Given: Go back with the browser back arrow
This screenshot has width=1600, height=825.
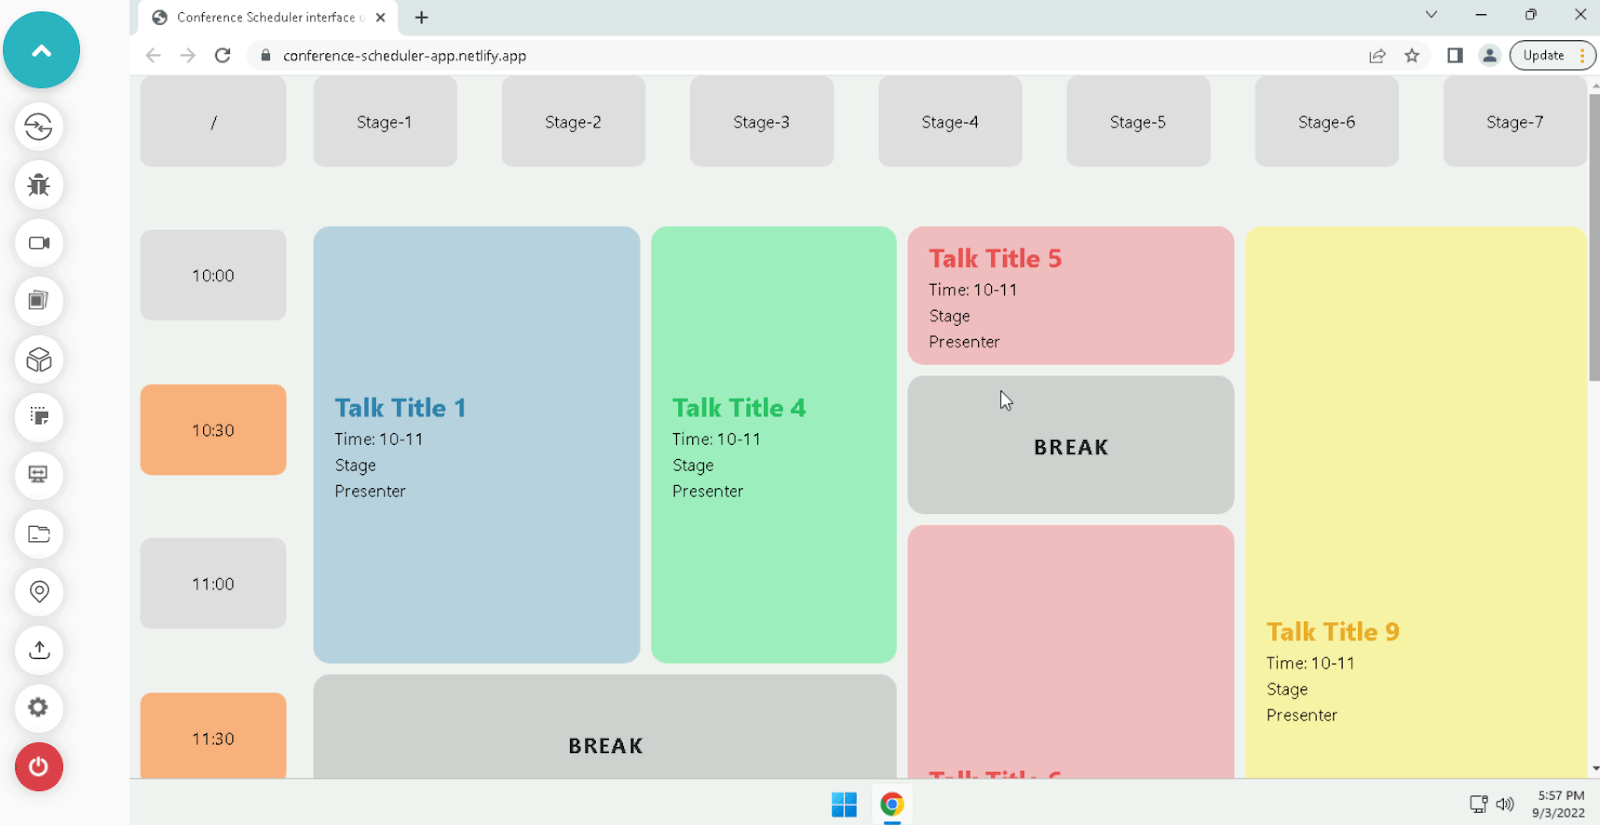Looking at the screenshot, I should pyautogui.click(x=153, y=56).
